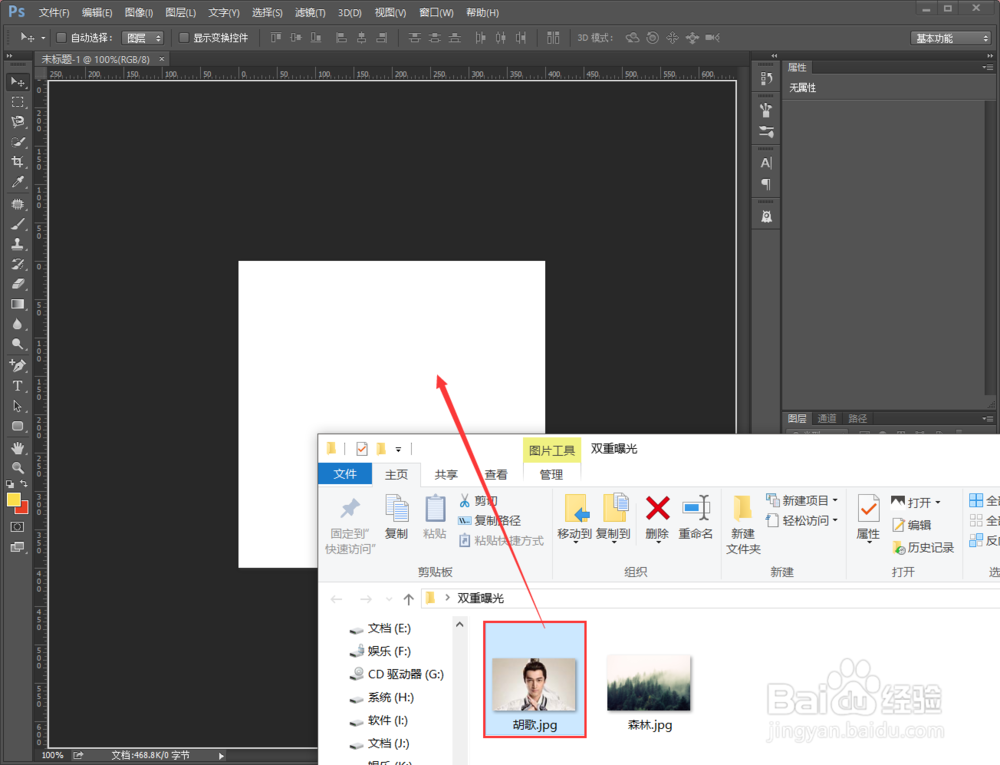Select the Lasso tool
The image size is (1000, 765).
[17, 122]
